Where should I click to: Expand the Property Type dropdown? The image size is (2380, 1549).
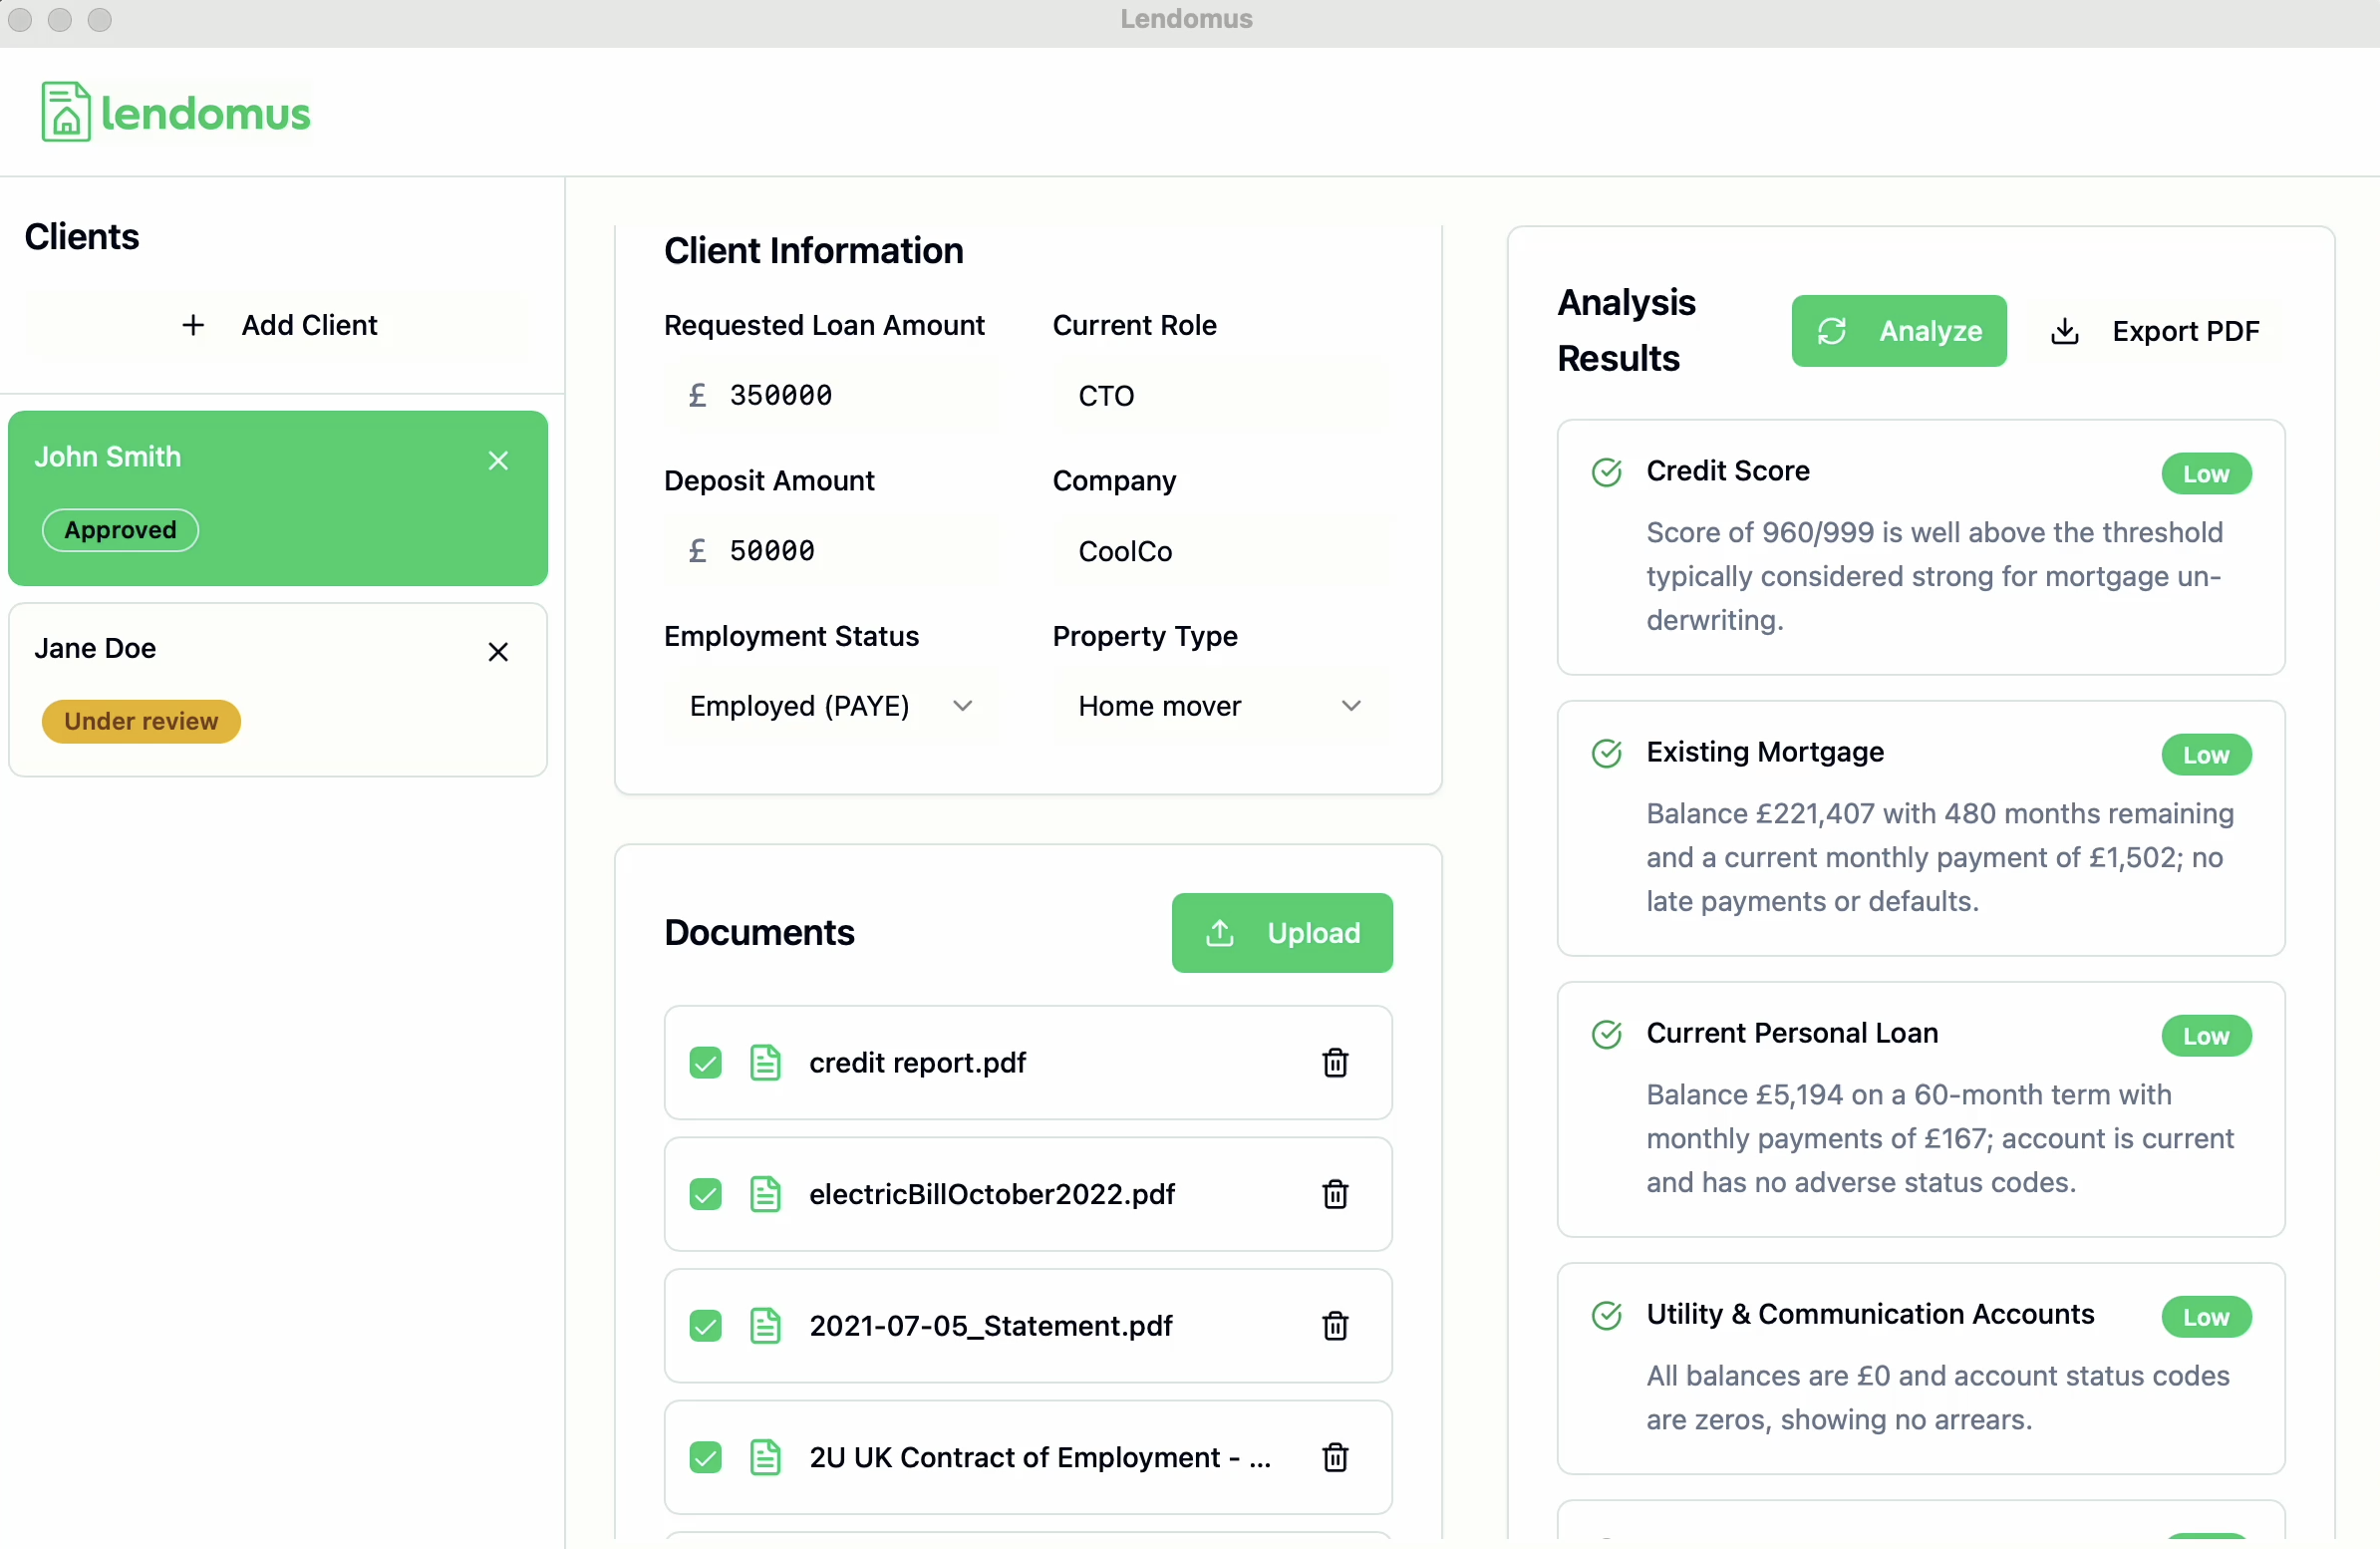click(x=1219, y=706)
